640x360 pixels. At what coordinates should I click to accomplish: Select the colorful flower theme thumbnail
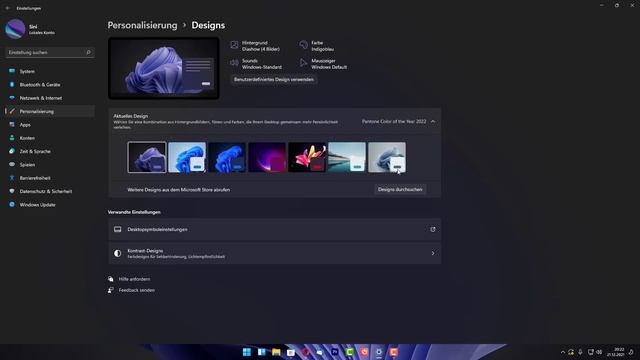pyautogui.click(x=307, y=157)
